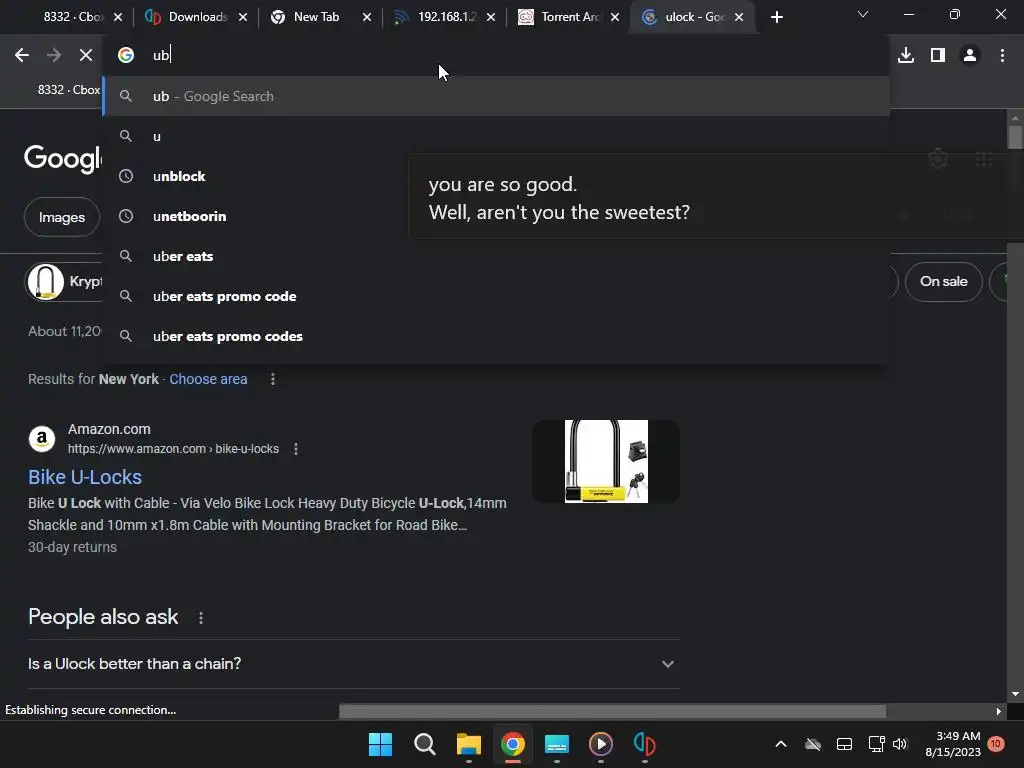Screen dimensions: 1024x768
Task: Open the Bike U-Locks result link
Action: [85, 477]
